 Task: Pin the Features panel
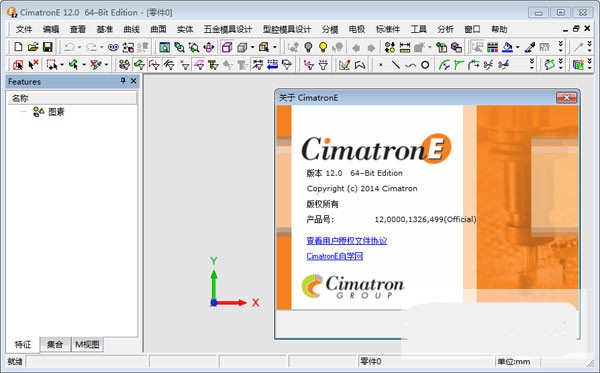coord(123,81)
